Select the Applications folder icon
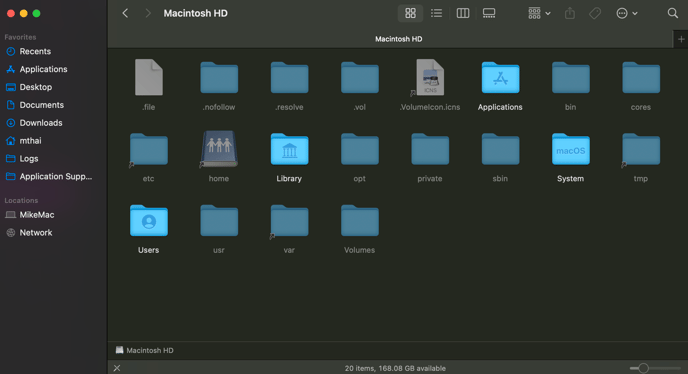The image size is (688, 374). (x=500, y=78)
